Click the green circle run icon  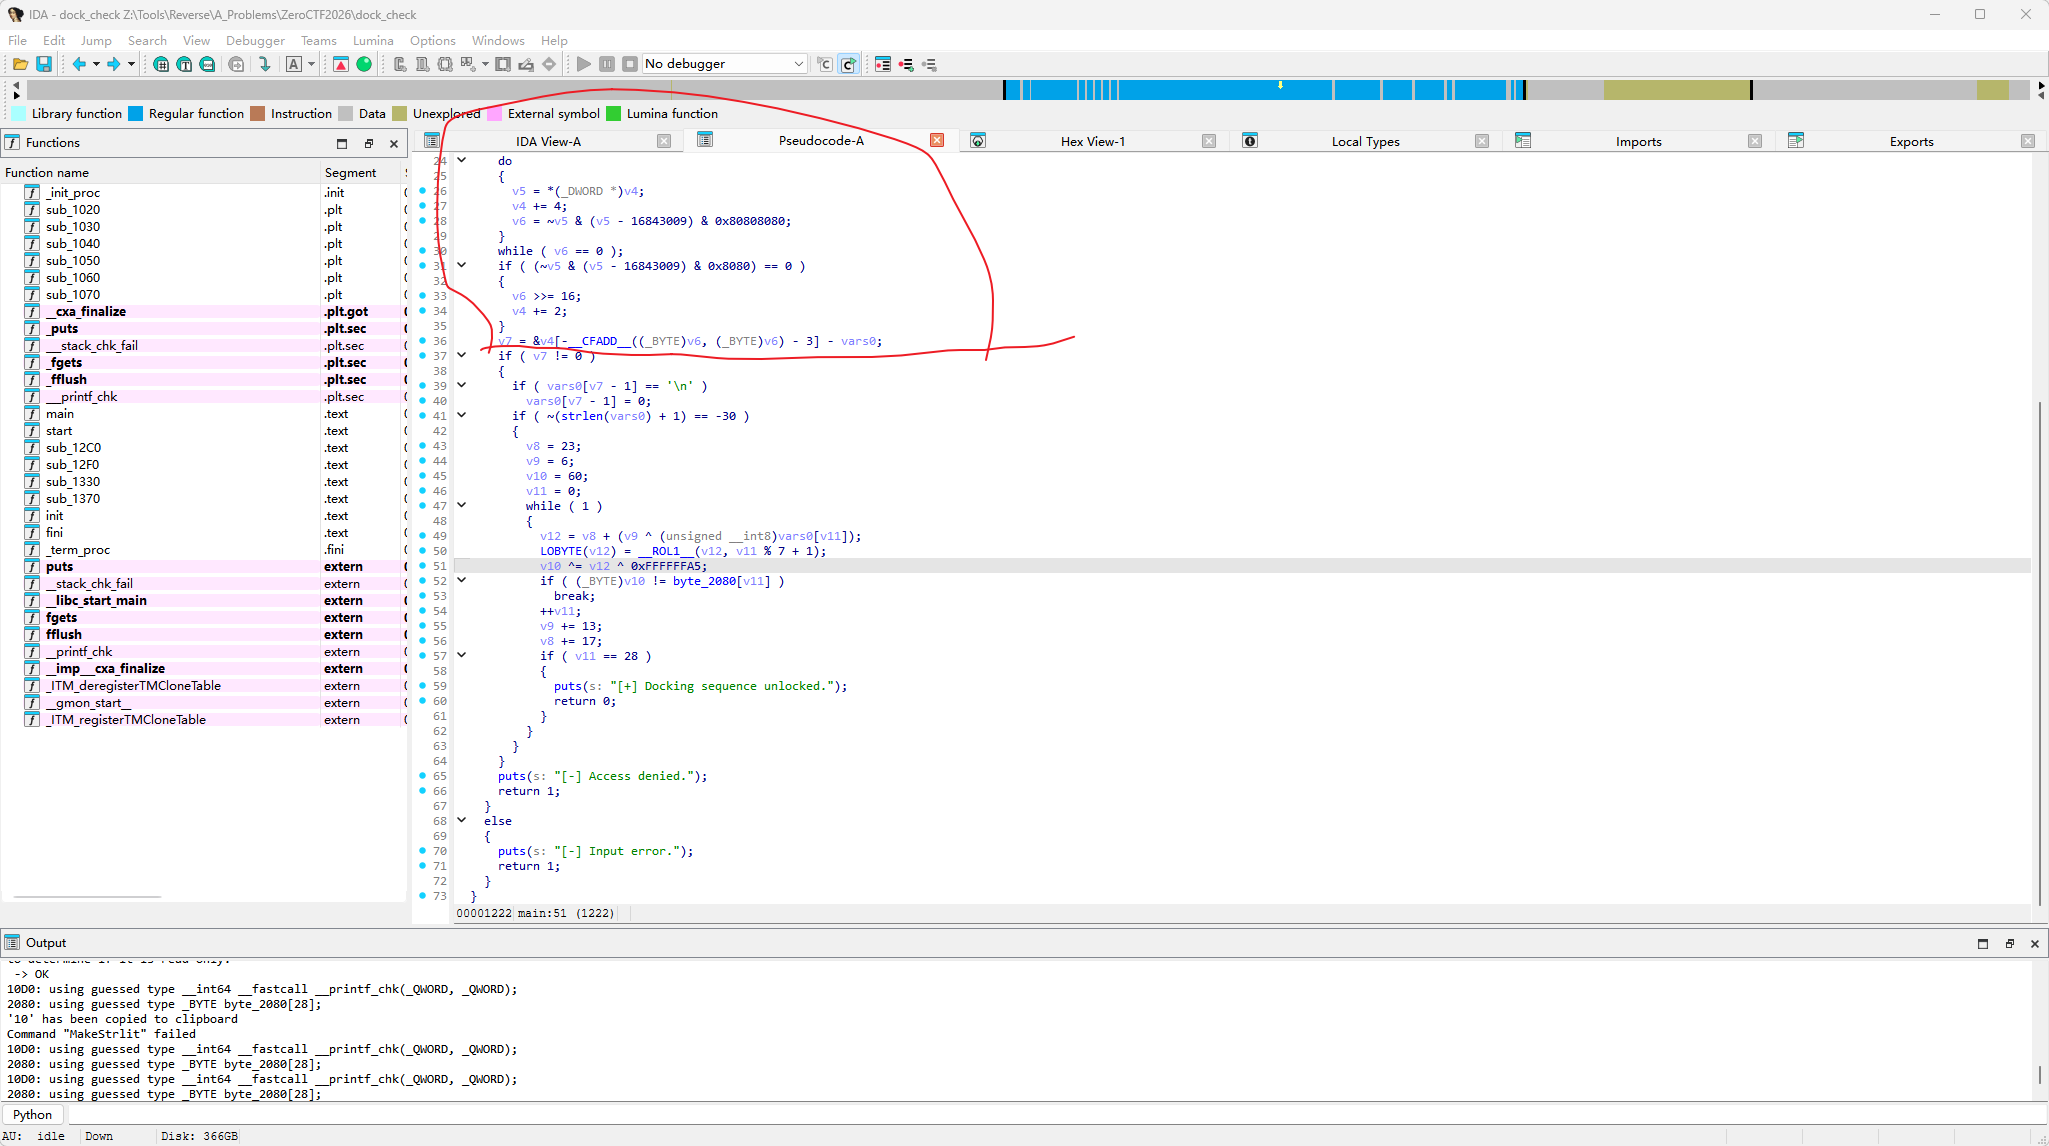364,64
